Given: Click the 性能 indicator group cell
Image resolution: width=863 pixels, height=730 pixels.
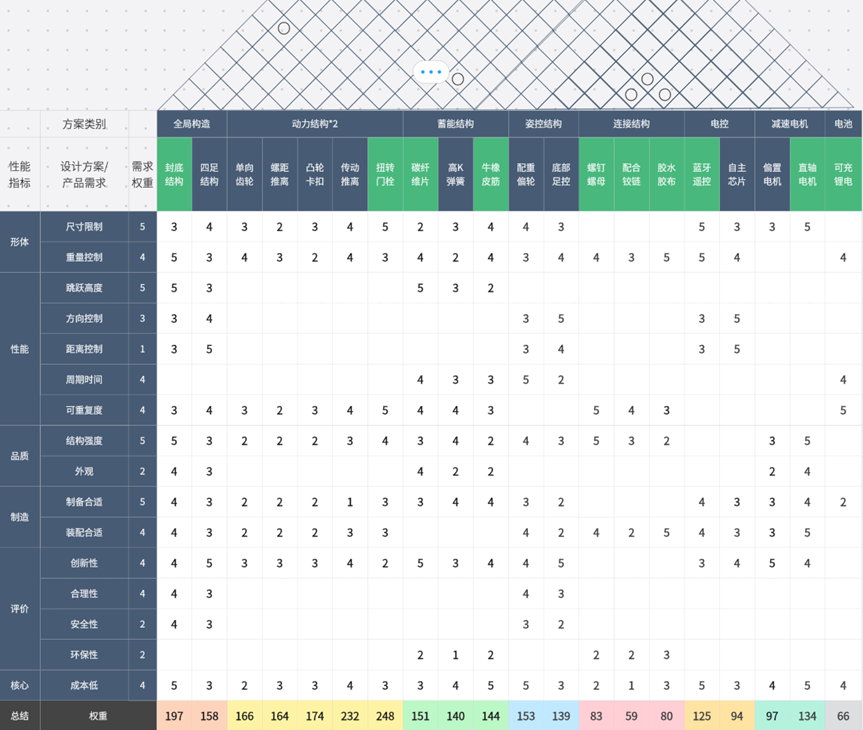Looking at the screenshot, I should (19, 349).
